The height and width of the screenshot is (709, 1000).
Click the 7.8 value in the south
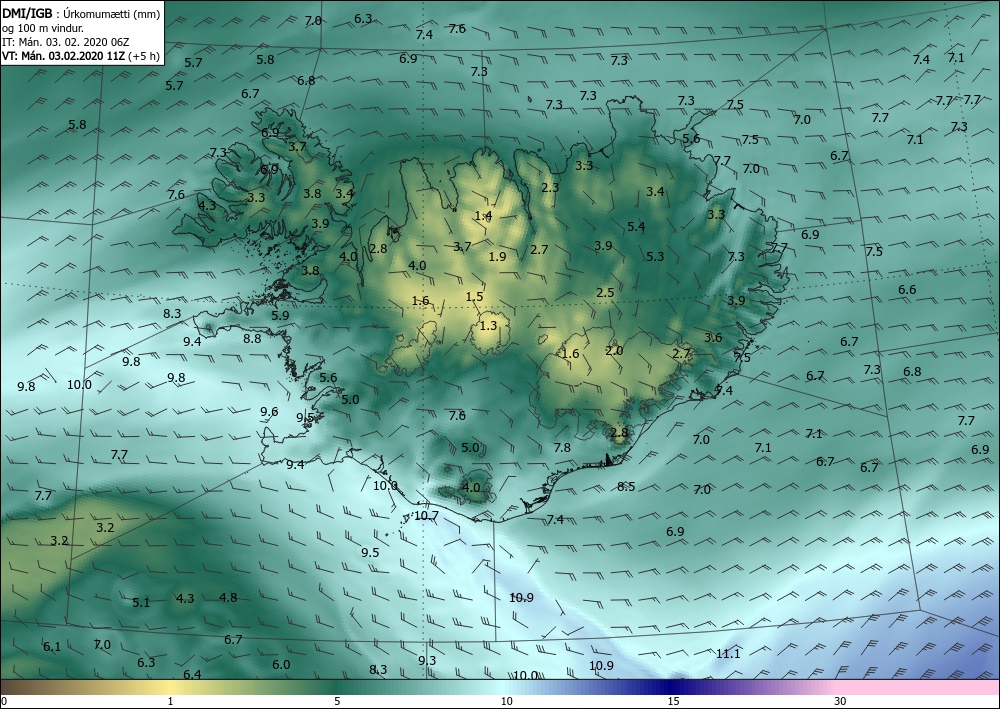click(x=562, y=448)
